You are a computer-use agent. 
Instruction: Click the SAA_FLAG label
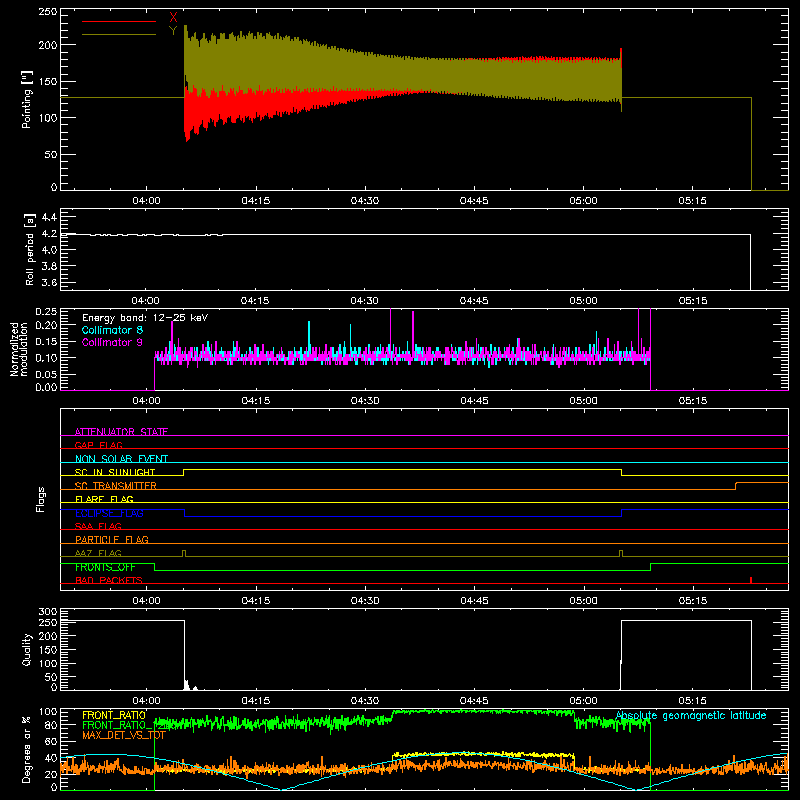click(98, 526)
